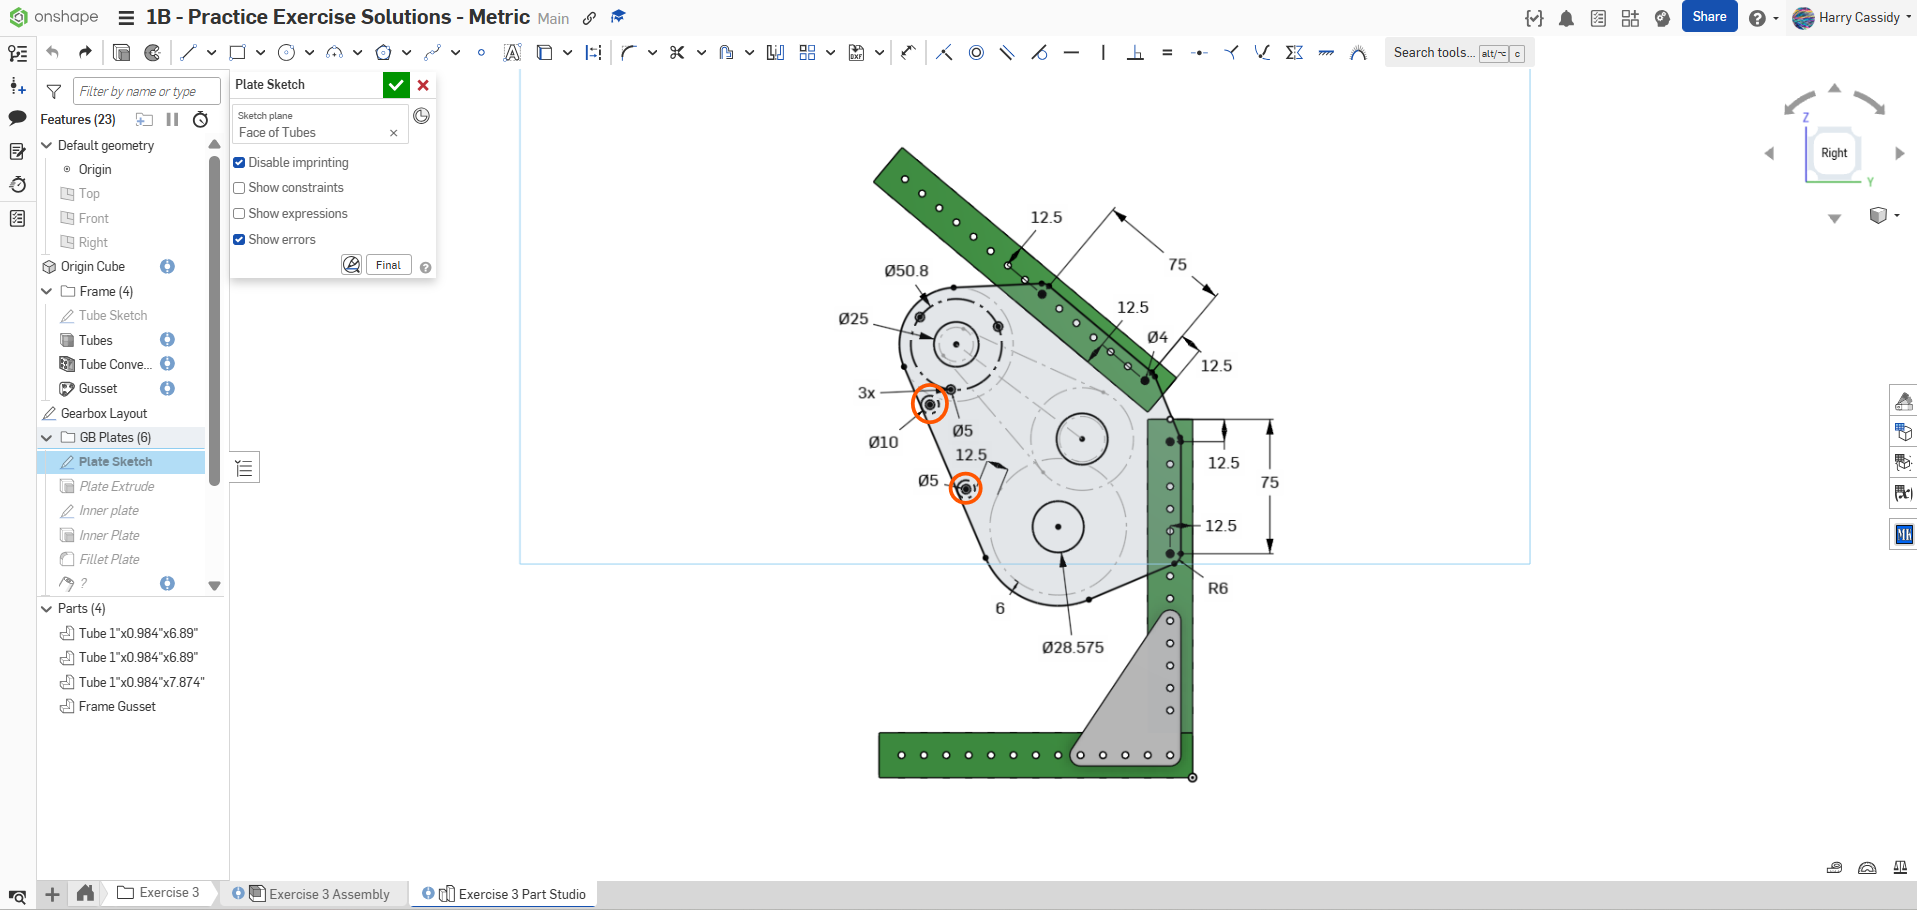Click the Undo arrow
1917x910 pixels.
coord(53,53)
